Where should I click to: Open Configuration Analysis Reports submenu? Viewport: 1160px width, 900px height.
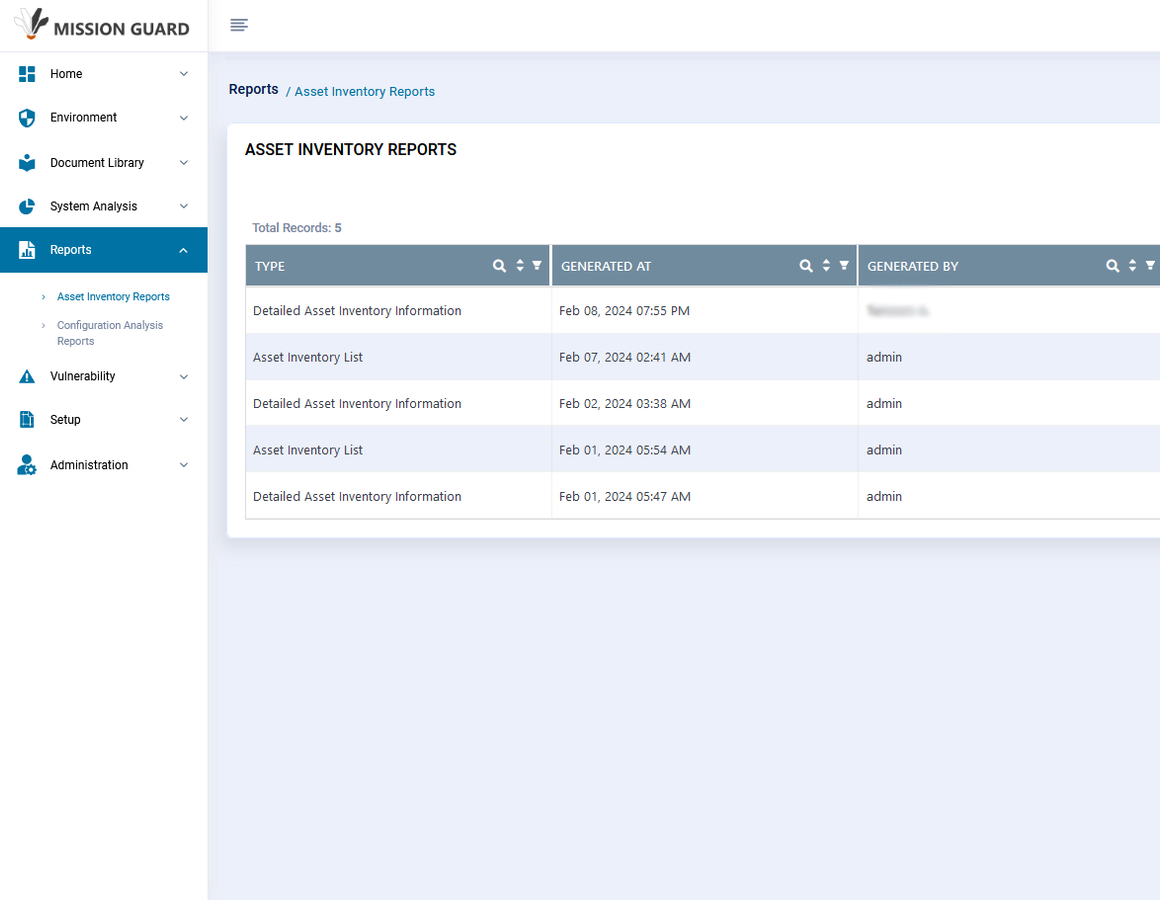[x=109, y=333]
